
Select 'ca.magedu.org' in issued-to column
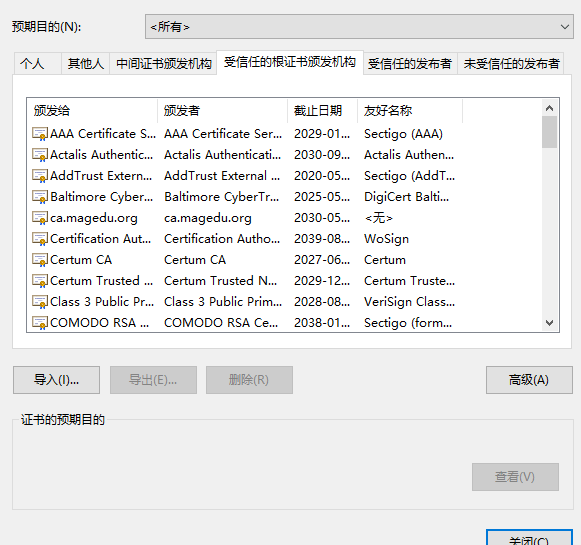coord(94,218)
